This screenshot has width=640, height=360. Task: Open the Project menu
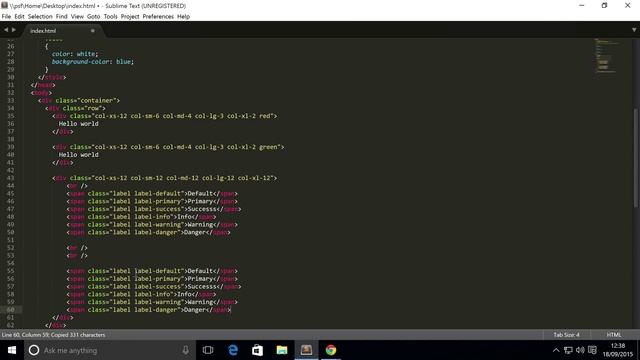tap(130, 17)
